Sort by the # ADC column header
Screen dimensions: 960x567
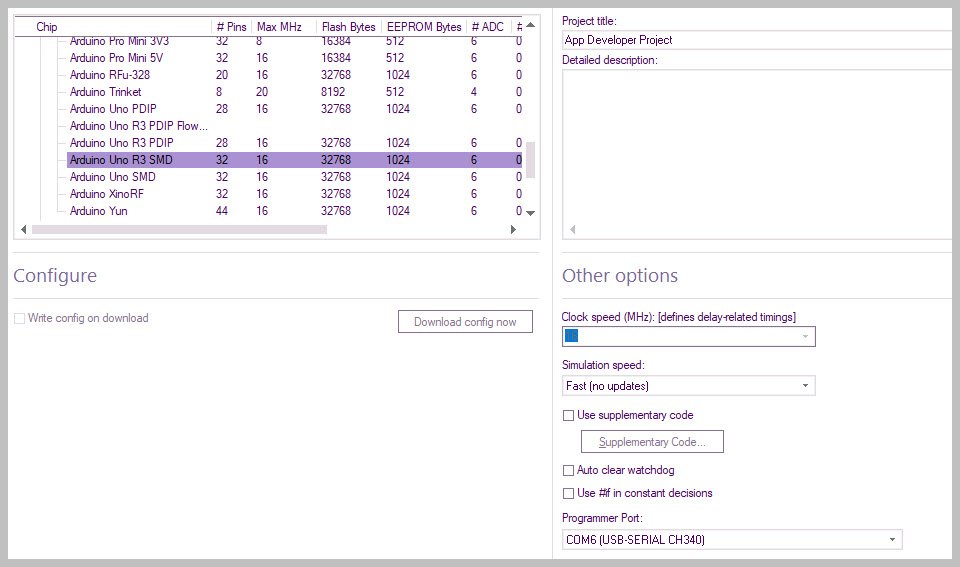[x=488, y=27]
